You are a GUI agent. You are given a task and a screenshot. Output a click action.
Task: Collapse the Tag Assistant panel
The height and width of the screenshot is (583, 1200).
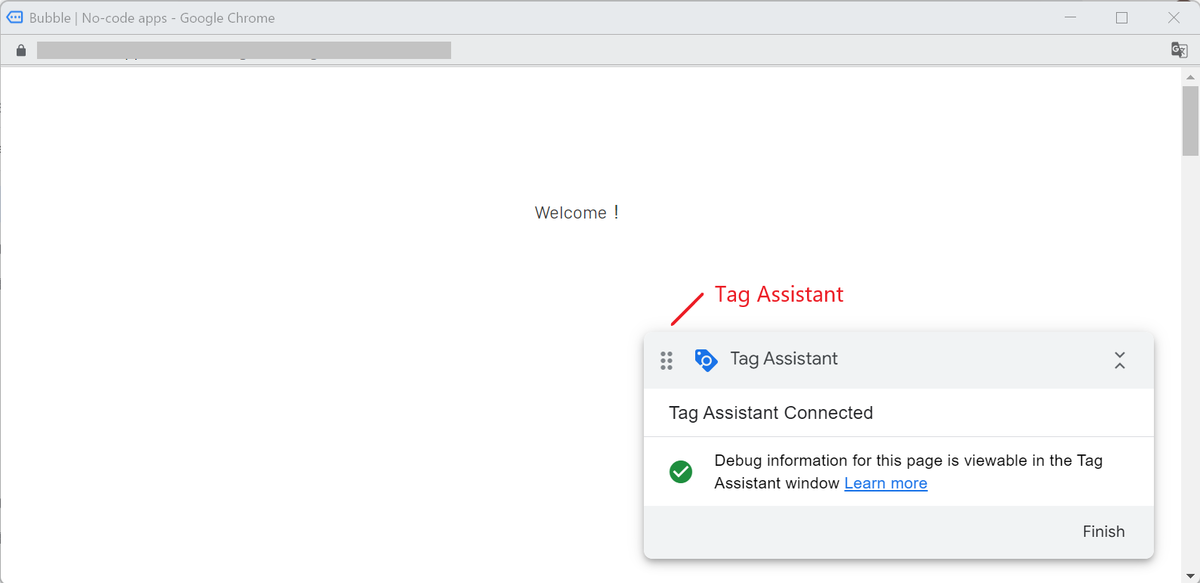[x=1120, y=360]
